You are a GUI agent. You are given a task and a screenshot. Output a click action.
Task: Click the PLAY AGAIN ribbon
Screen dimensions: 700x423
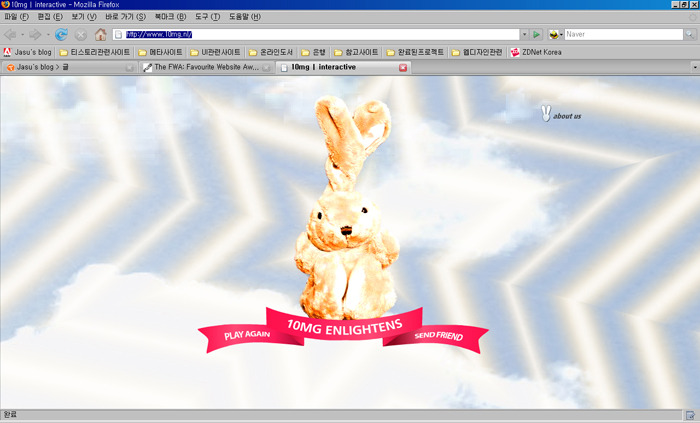[247, 335]
